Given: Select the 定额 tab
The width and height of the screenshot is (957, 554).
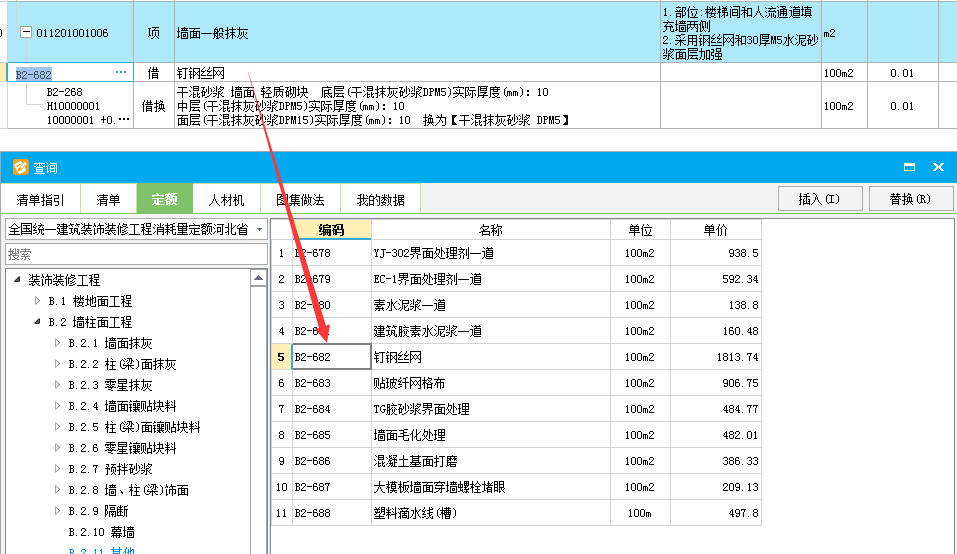Looking at the screenshot, I should (164, 199).
